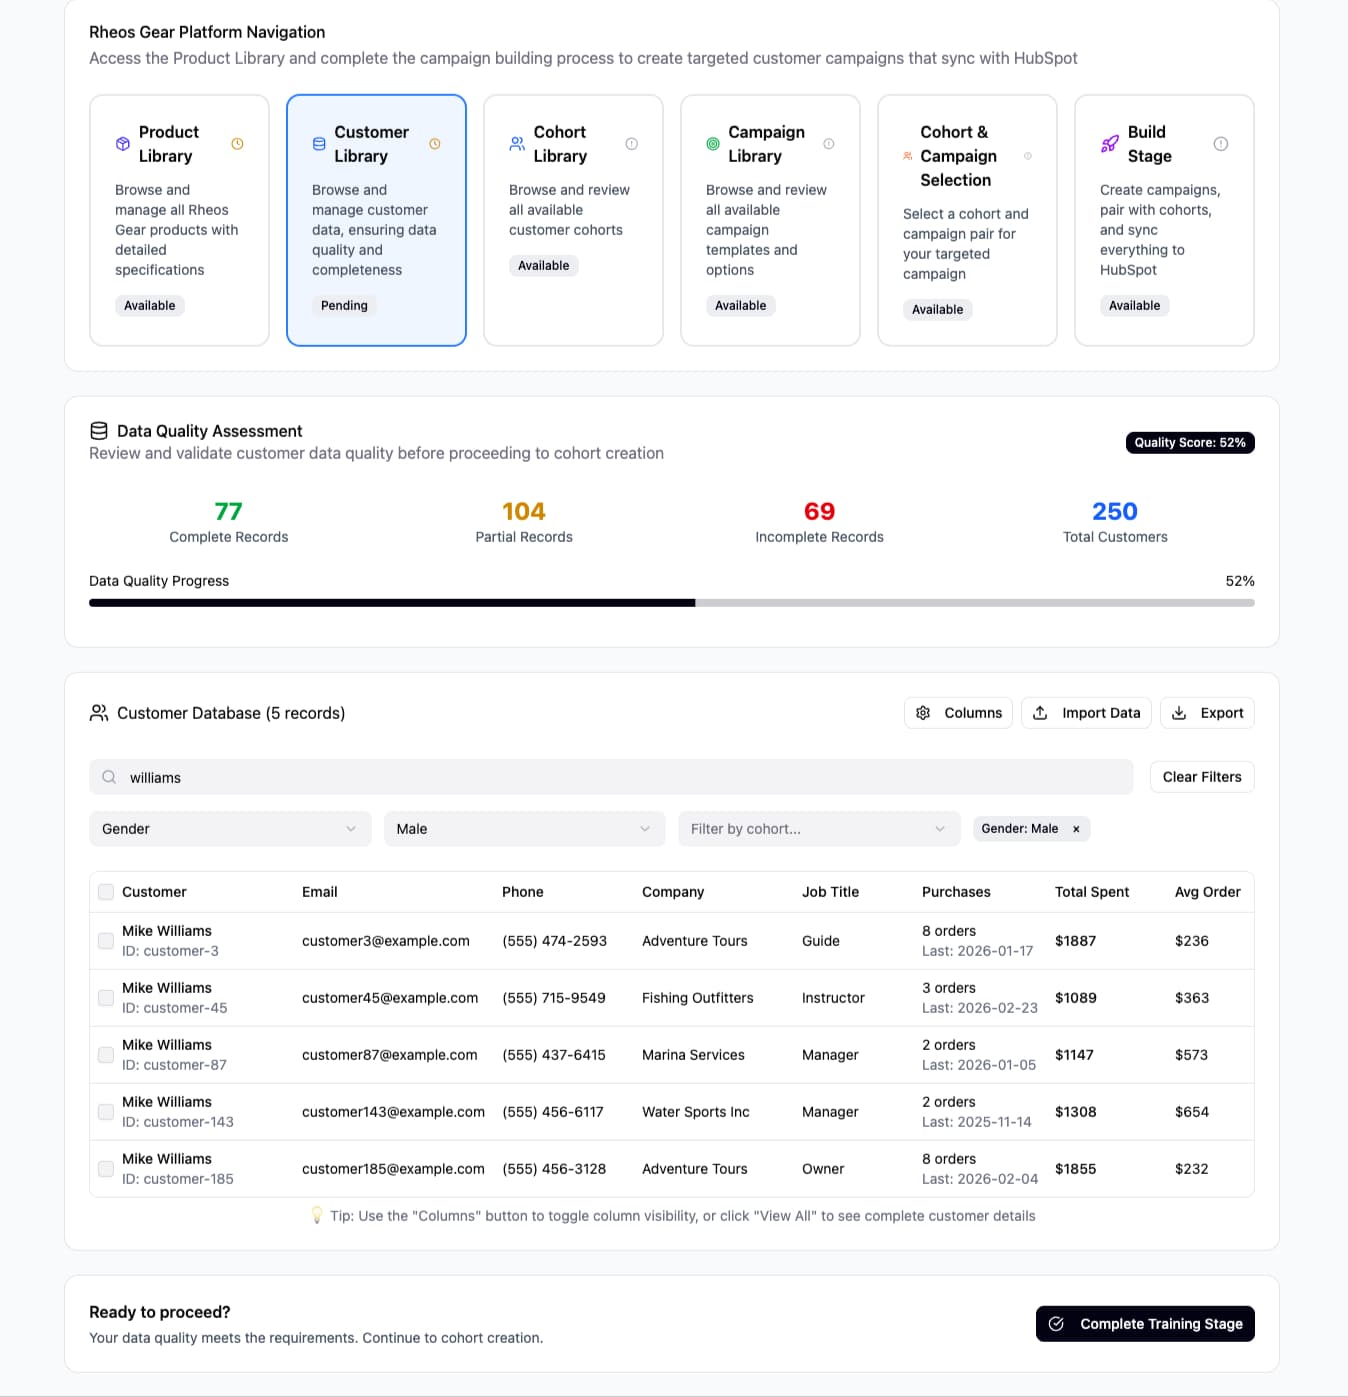Click the Complete Training Stage button
Image resolution: width=1348 pixels, height=1397 pixels.
tap(1144, 1323)
